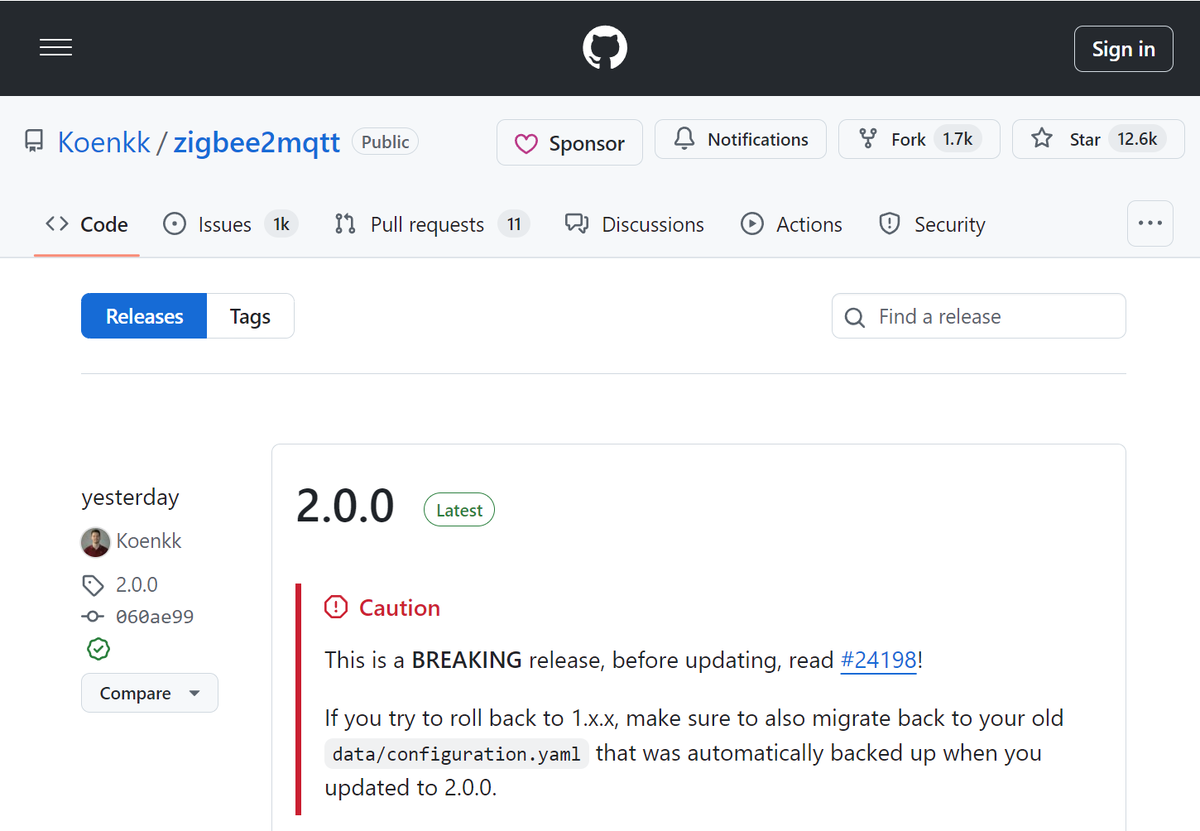Open the three-dots overflow menu
The image size is (1200, 831).
(x=1149, y=224)
